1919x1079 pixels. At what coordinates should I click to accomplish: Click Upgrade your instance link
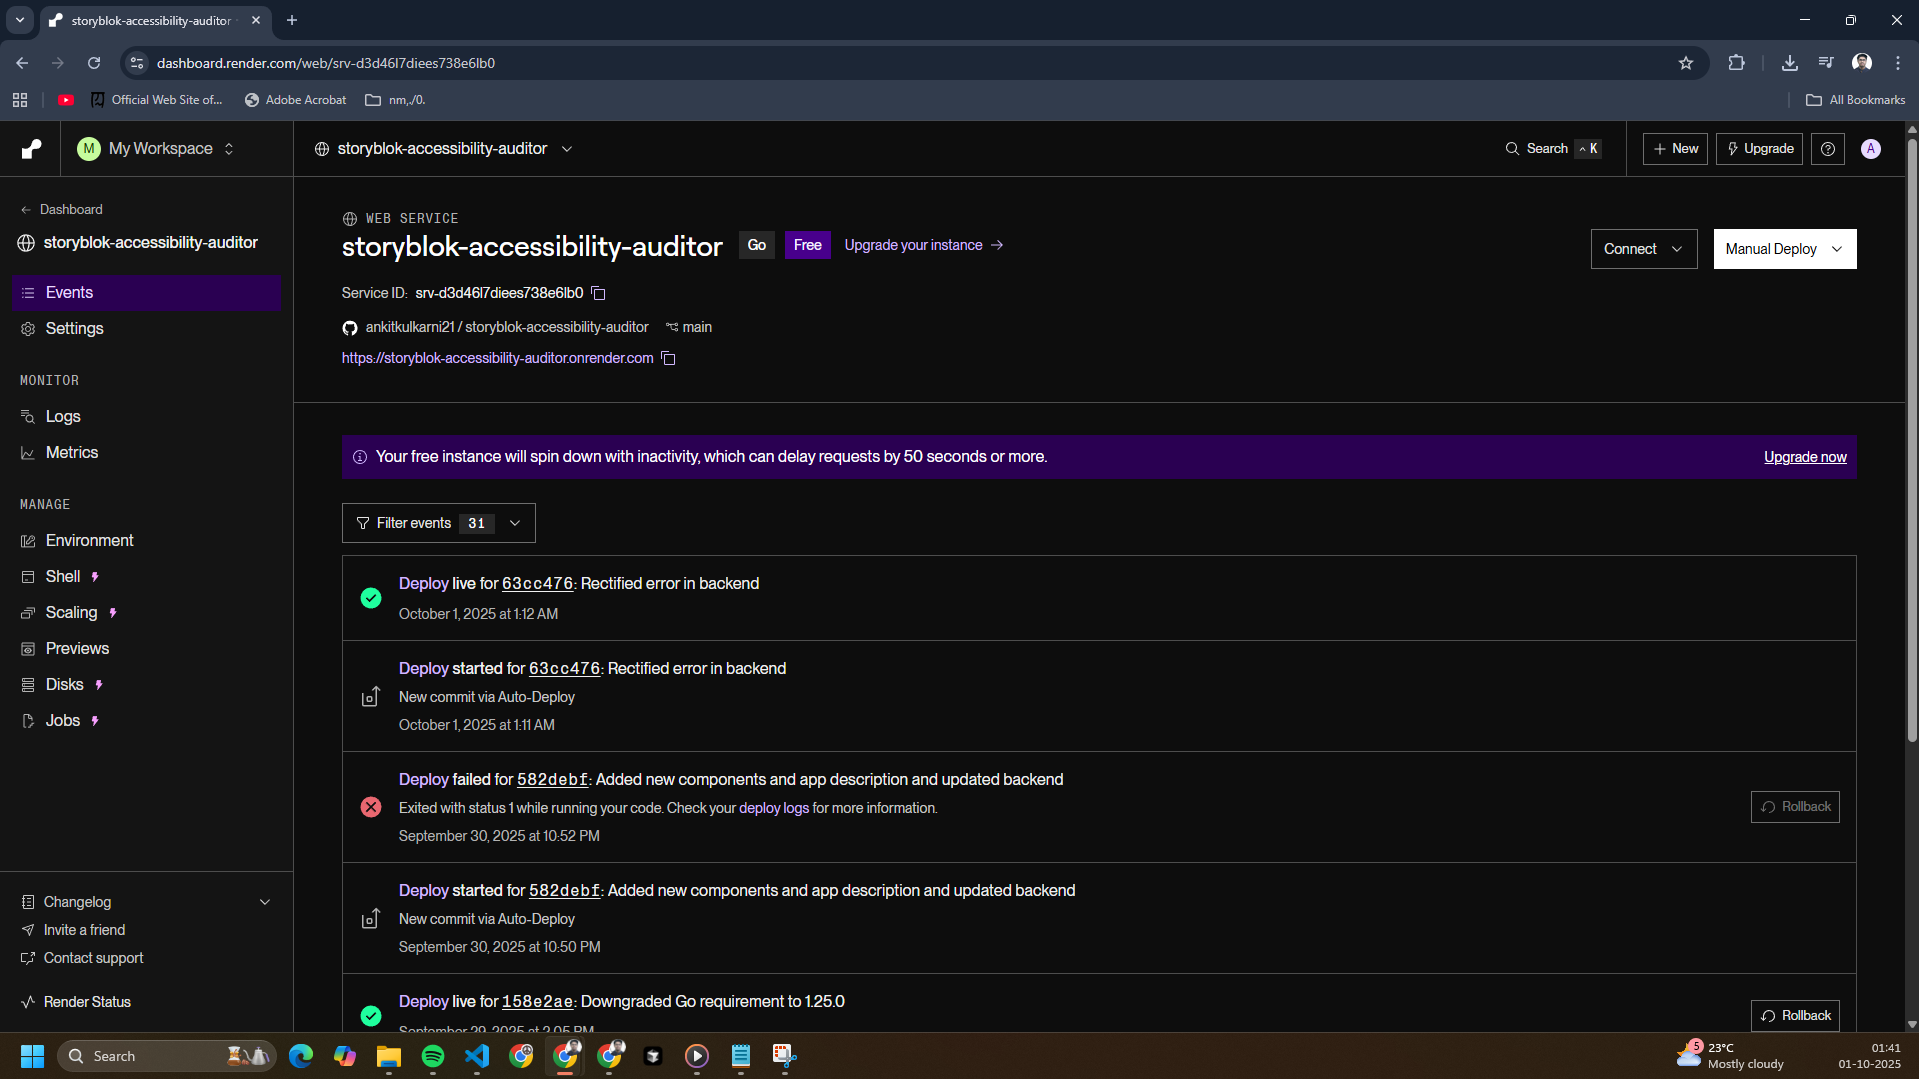point(923,245)
